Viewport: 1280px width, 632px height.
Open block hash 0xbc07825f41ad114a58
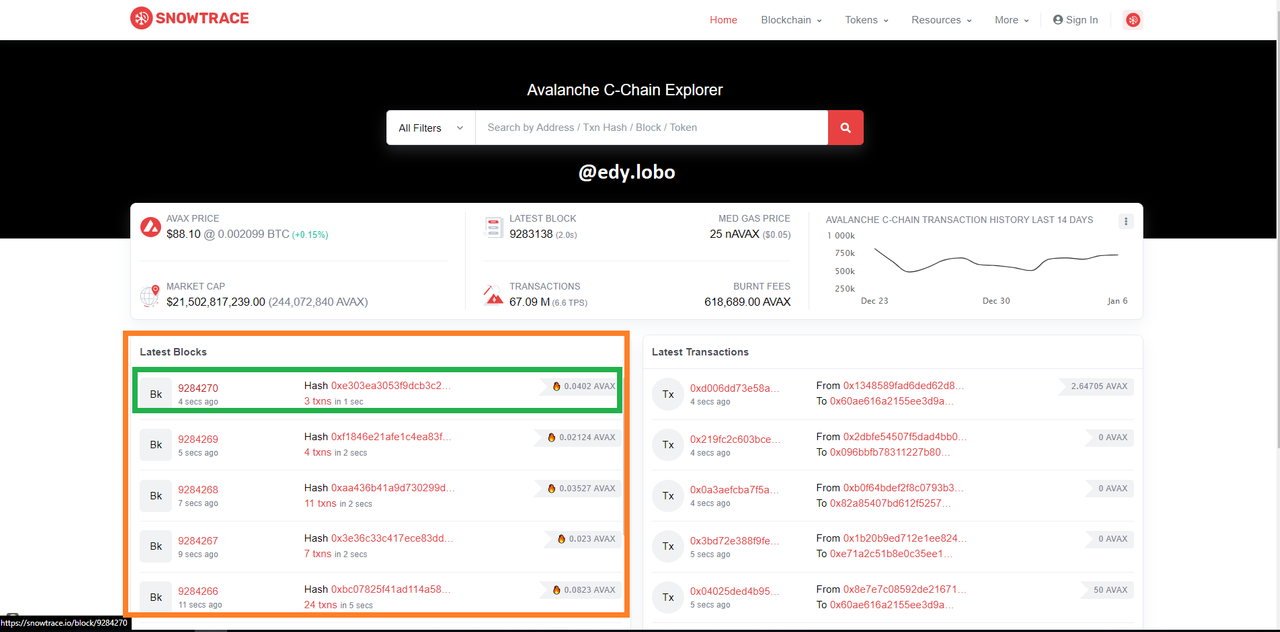(391, 589)
